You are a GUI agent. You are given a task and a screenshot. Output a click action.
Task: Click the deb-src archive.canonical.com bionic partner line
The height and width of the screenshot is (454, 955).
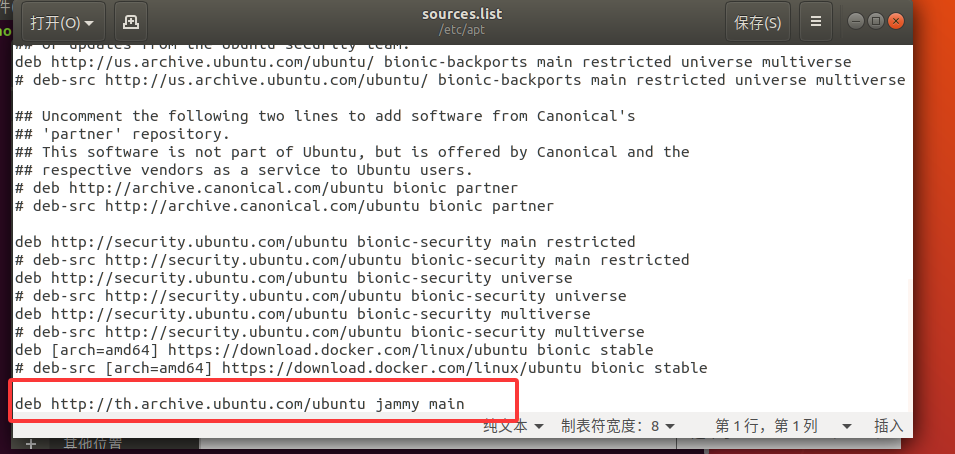284,206
